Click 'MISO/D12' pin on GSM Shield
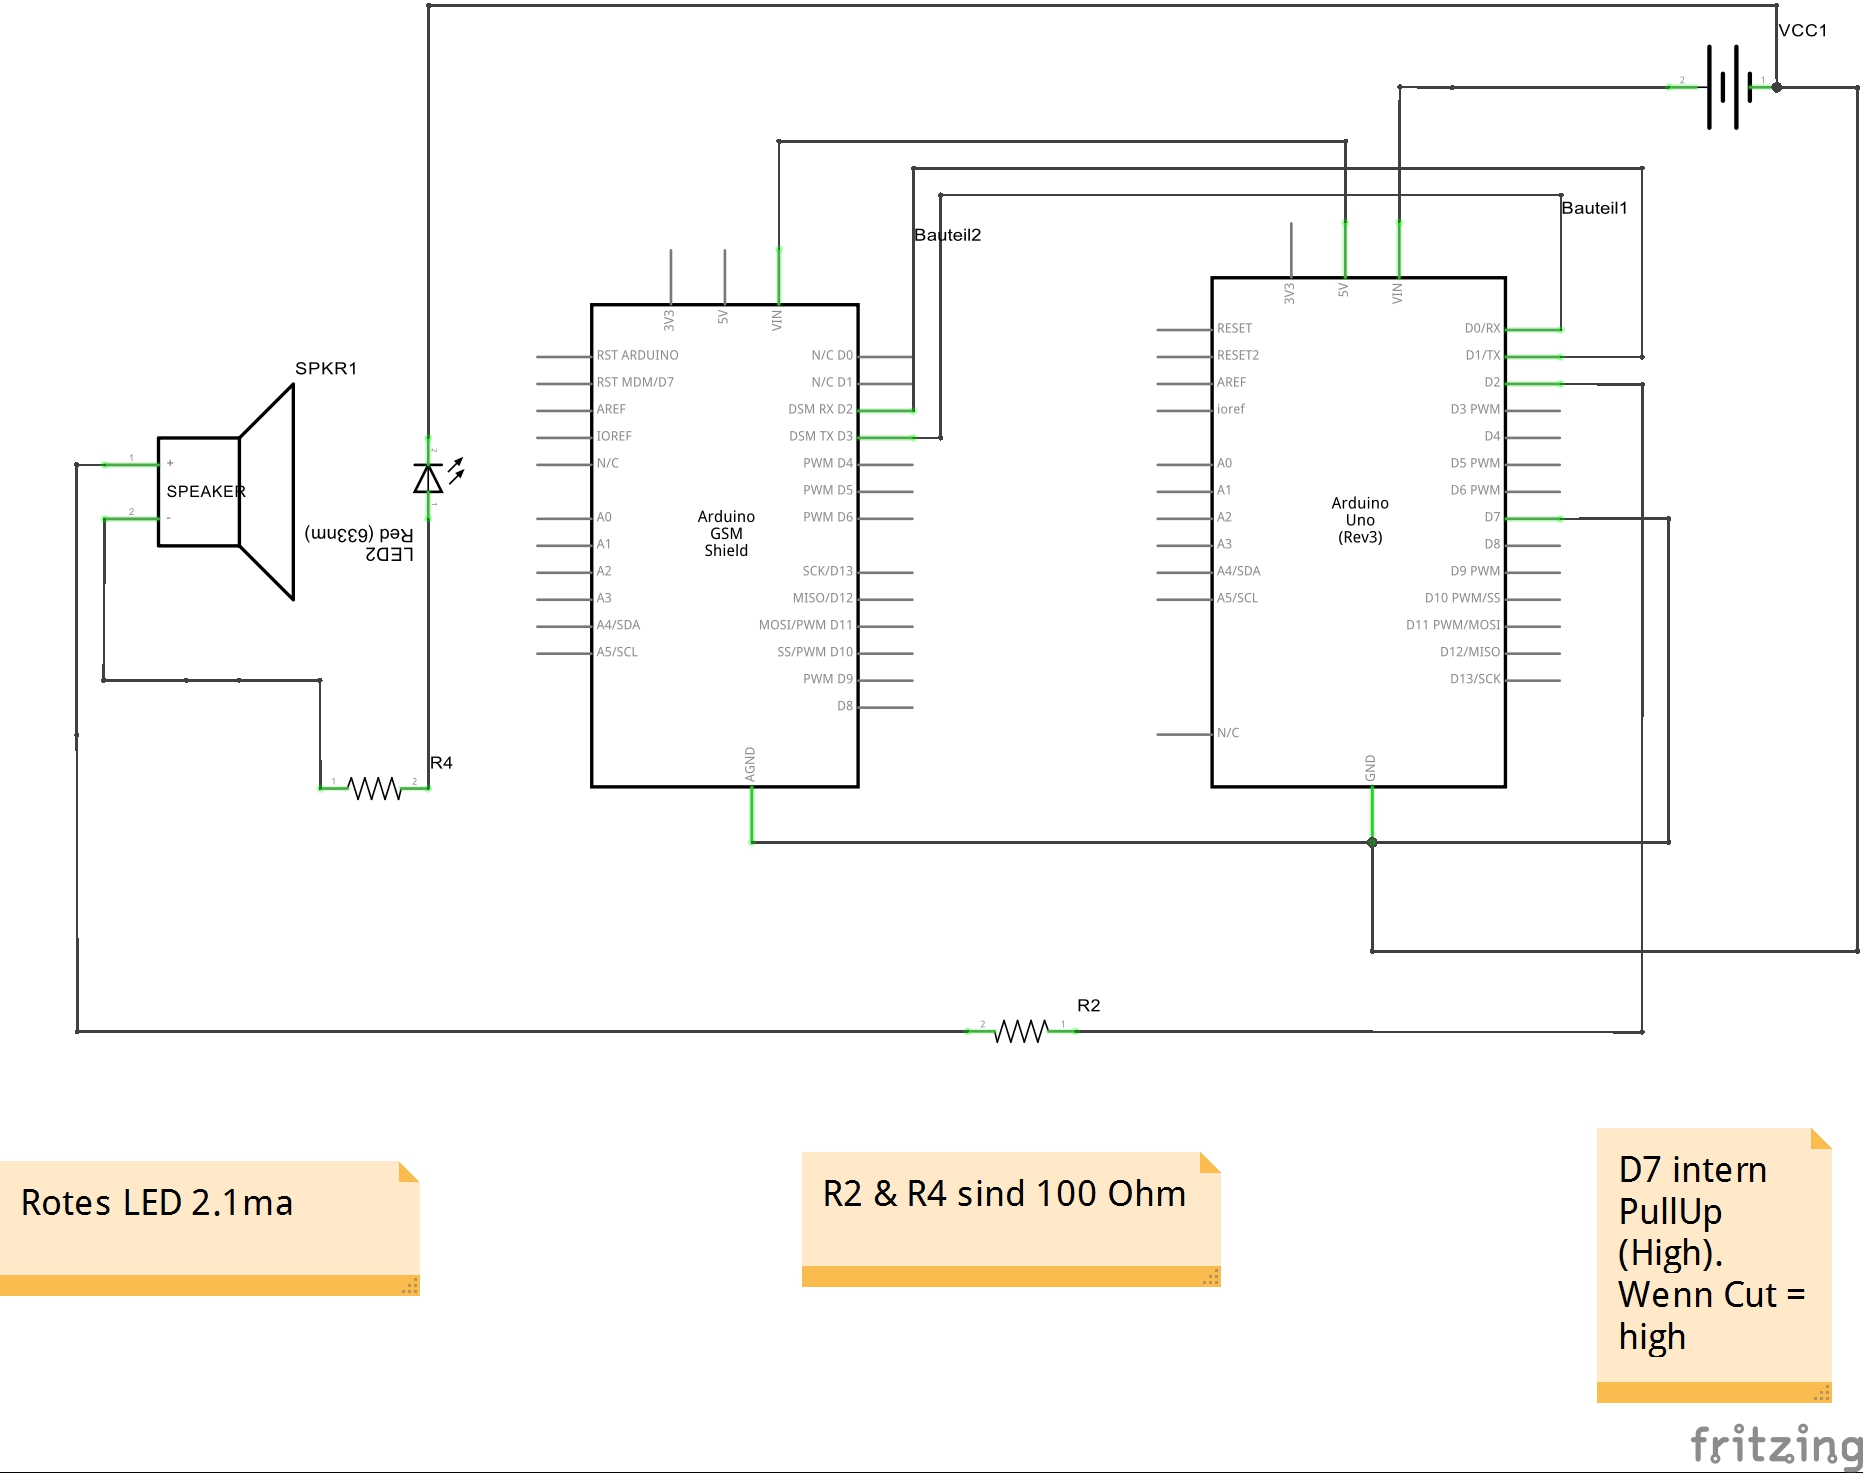 tap(823, 598)
